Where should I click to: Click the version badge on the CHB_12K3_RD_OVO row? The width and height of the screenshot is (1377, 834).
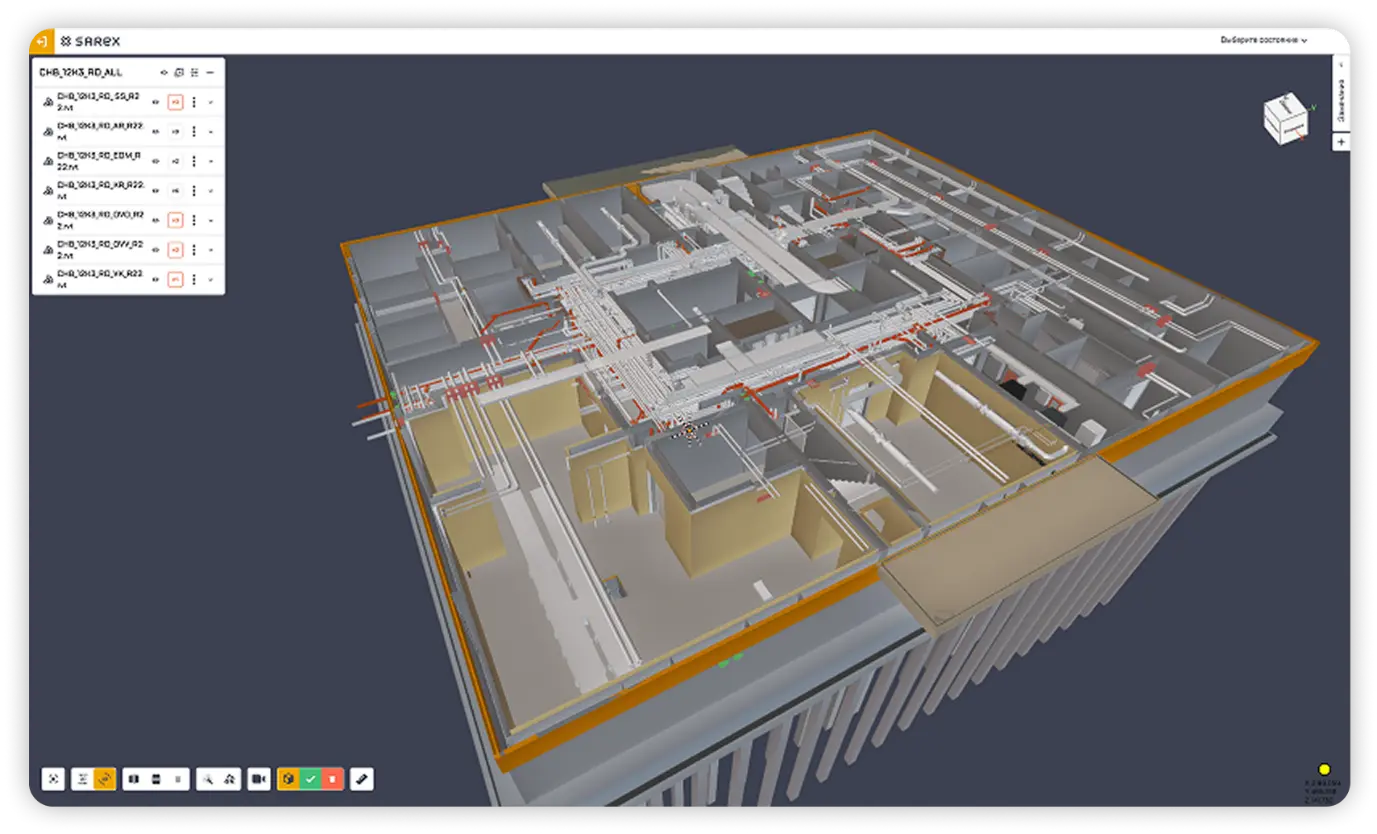(175, 220)
